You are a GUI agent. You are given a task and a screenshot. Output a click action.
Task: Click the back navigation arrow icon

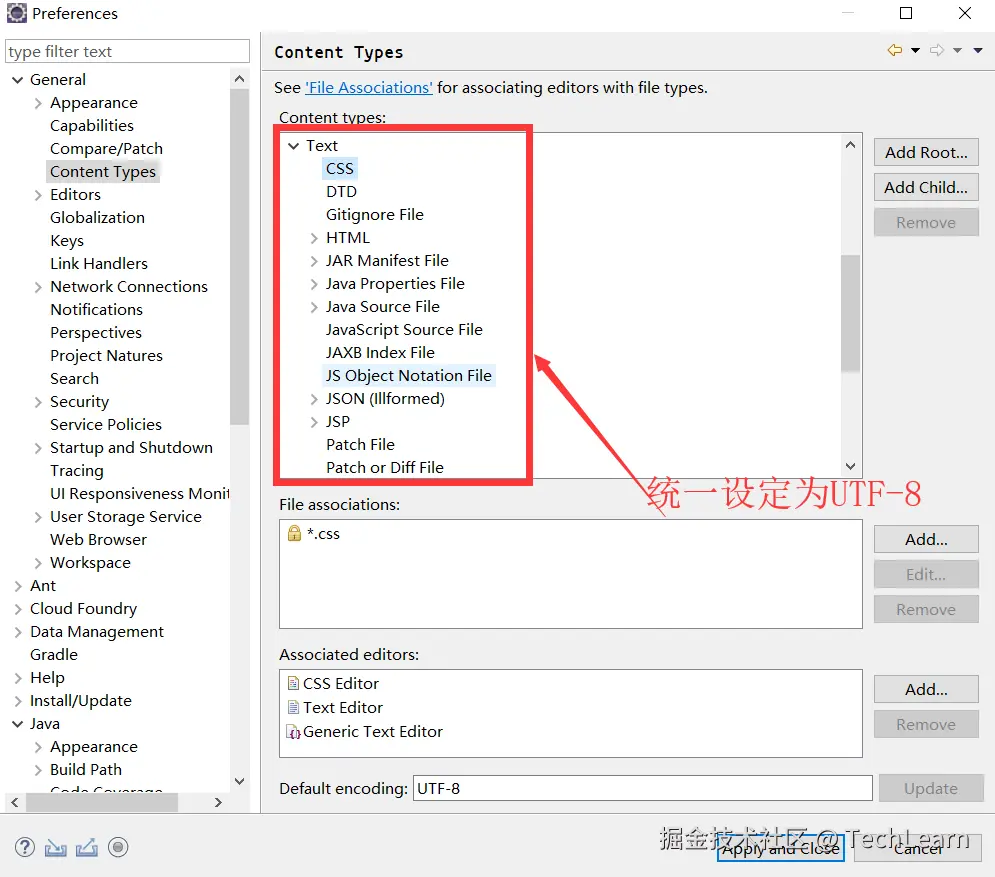[x=895, y=50]
